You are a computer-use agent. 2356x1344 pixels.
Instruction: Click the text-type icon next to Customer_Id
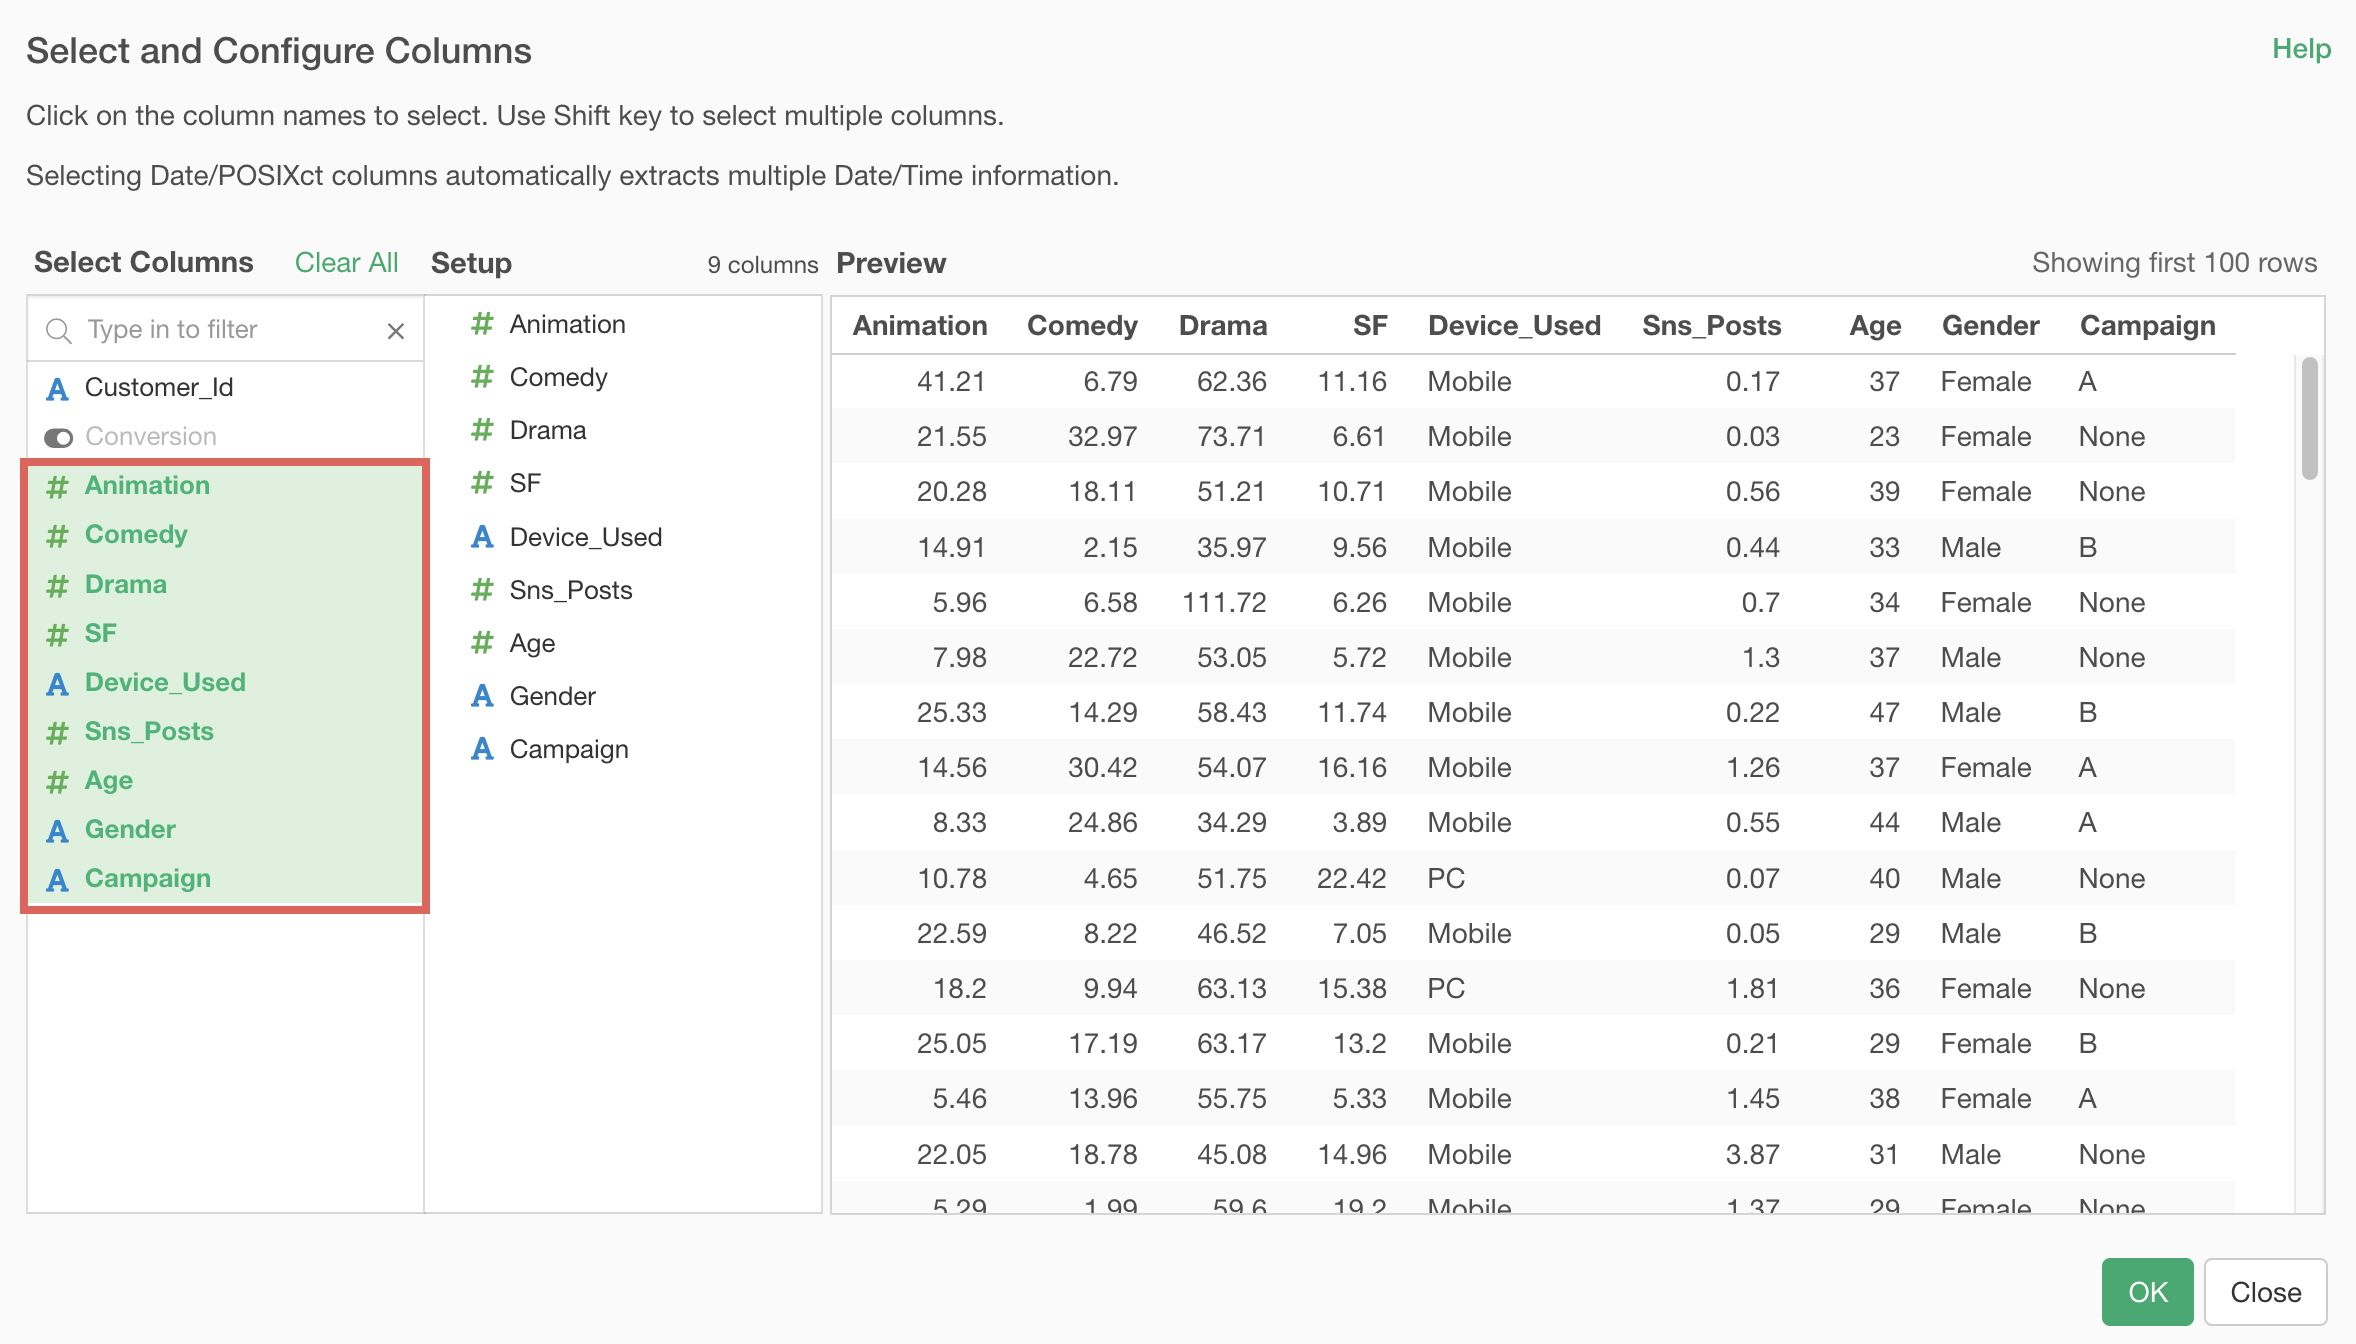(58, 388)
